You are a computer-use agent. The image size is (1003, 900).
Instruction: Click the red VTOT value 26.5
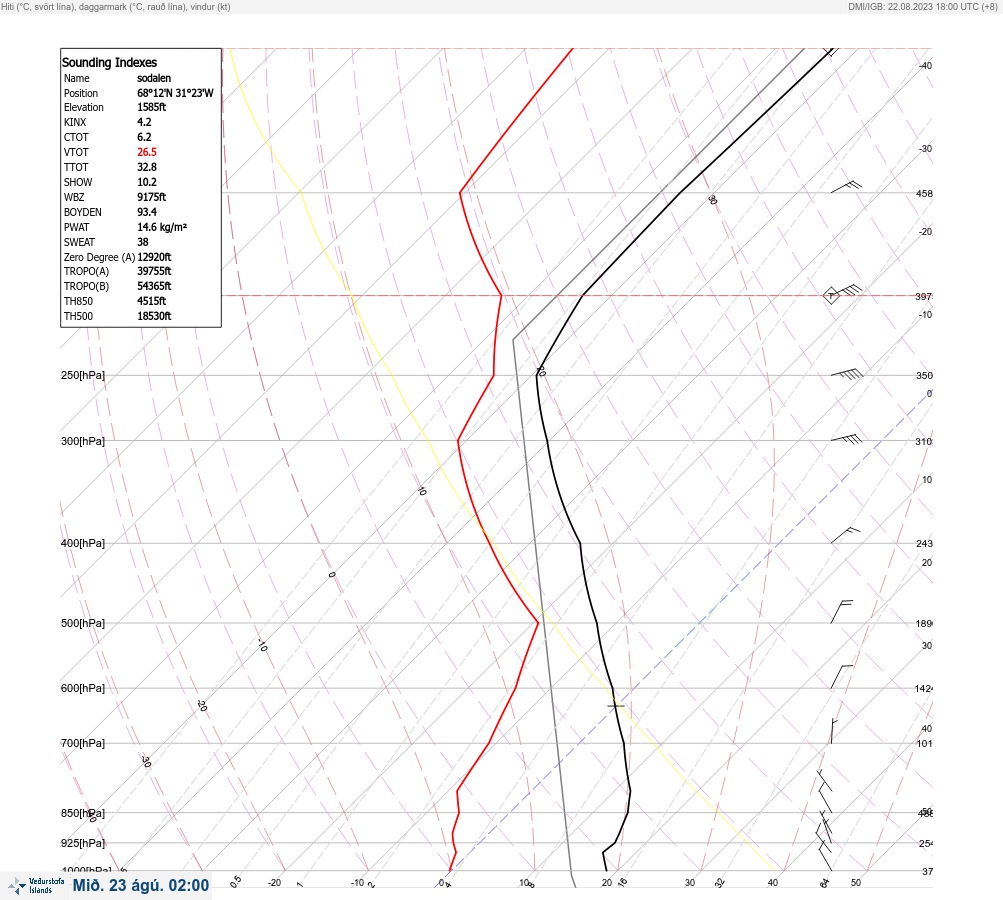[x=147, y=152]
